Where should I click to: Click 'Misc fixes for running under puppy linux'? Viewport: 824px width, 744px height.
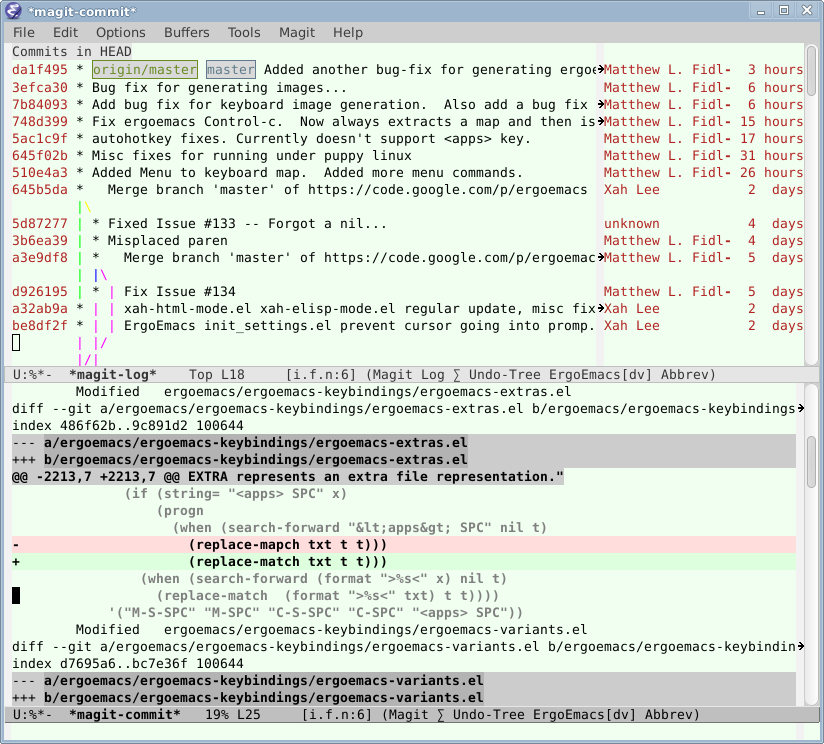252,156
